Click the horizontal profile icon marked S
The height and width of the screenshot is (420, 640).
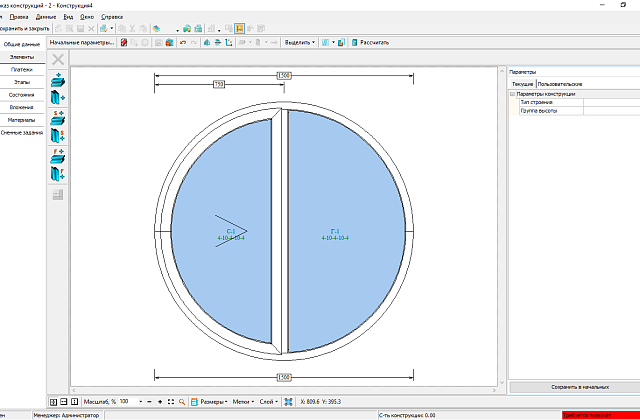(x=58, y=117)
